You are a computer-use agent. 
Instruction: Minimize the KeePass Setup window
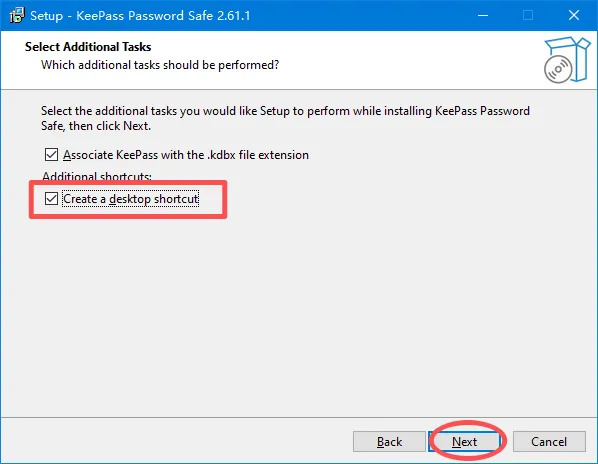[x=483, y=15]
